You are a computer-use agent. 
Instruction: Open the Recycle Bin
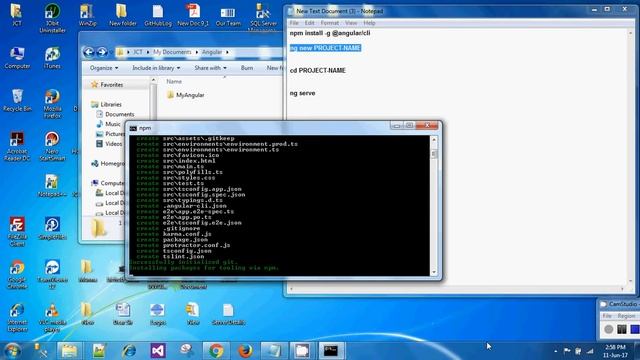coord(17,100)
